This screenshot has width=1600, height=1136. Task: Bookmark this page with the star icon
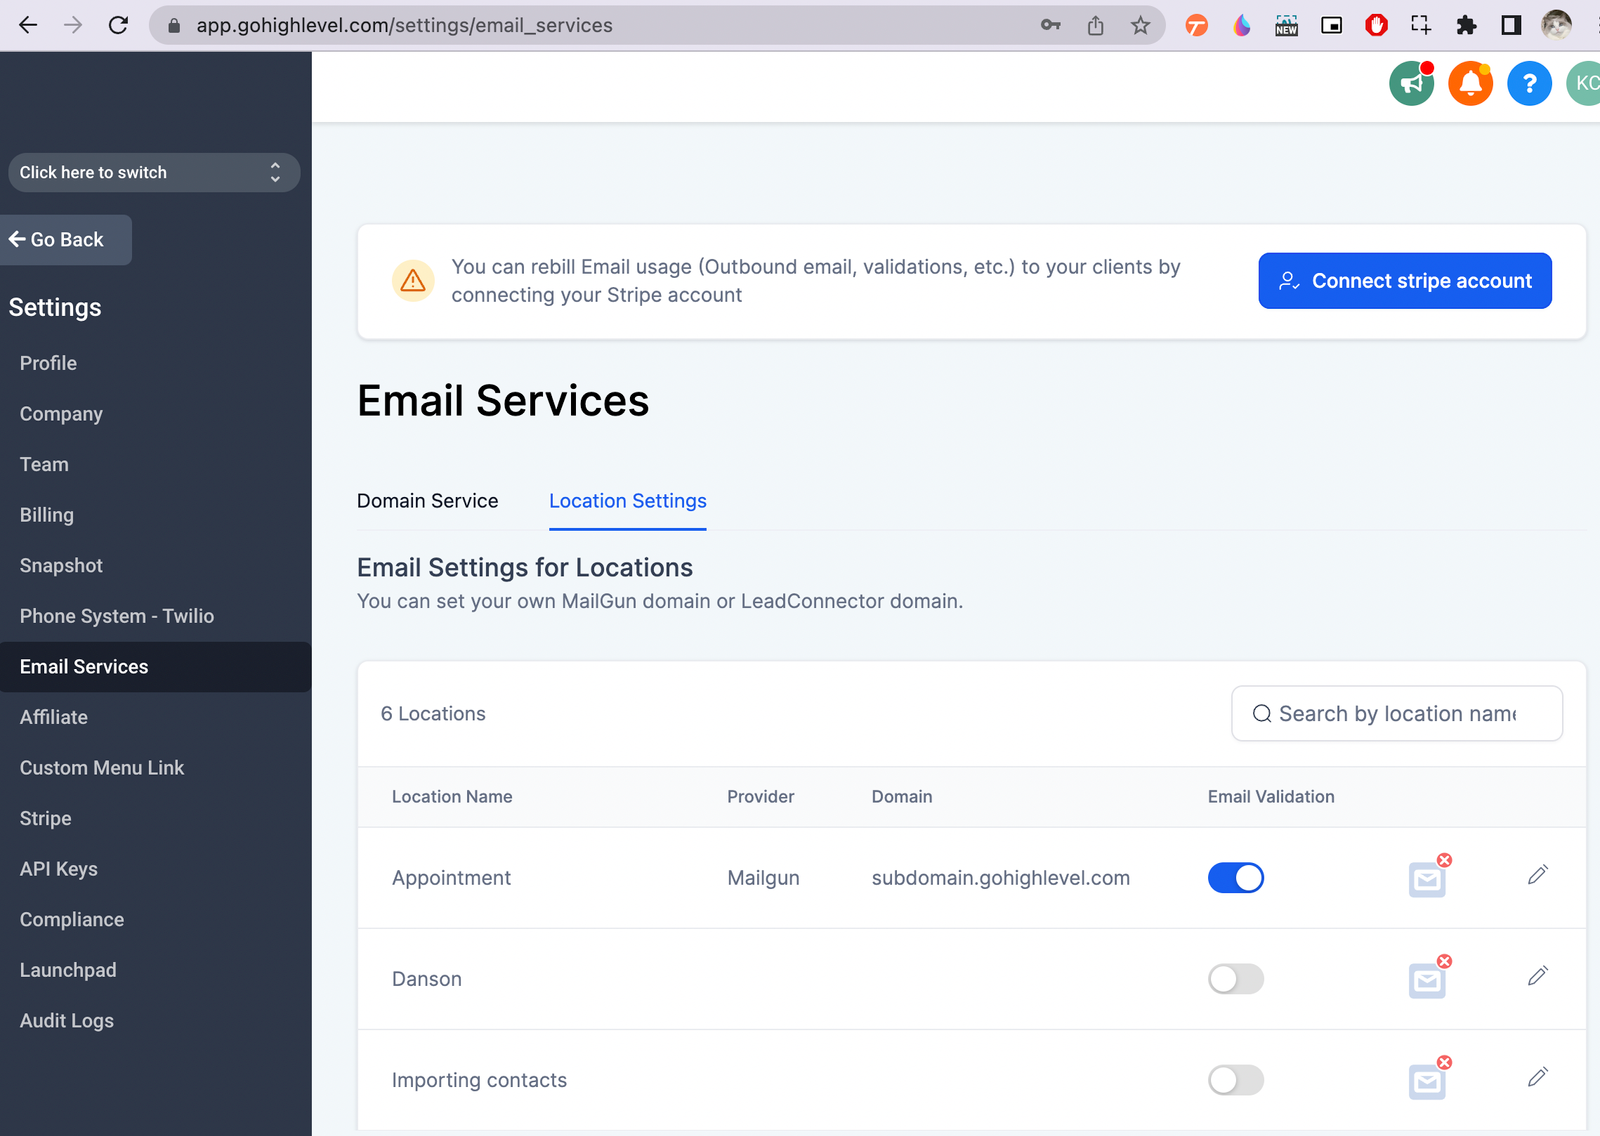pos(1140,26)
